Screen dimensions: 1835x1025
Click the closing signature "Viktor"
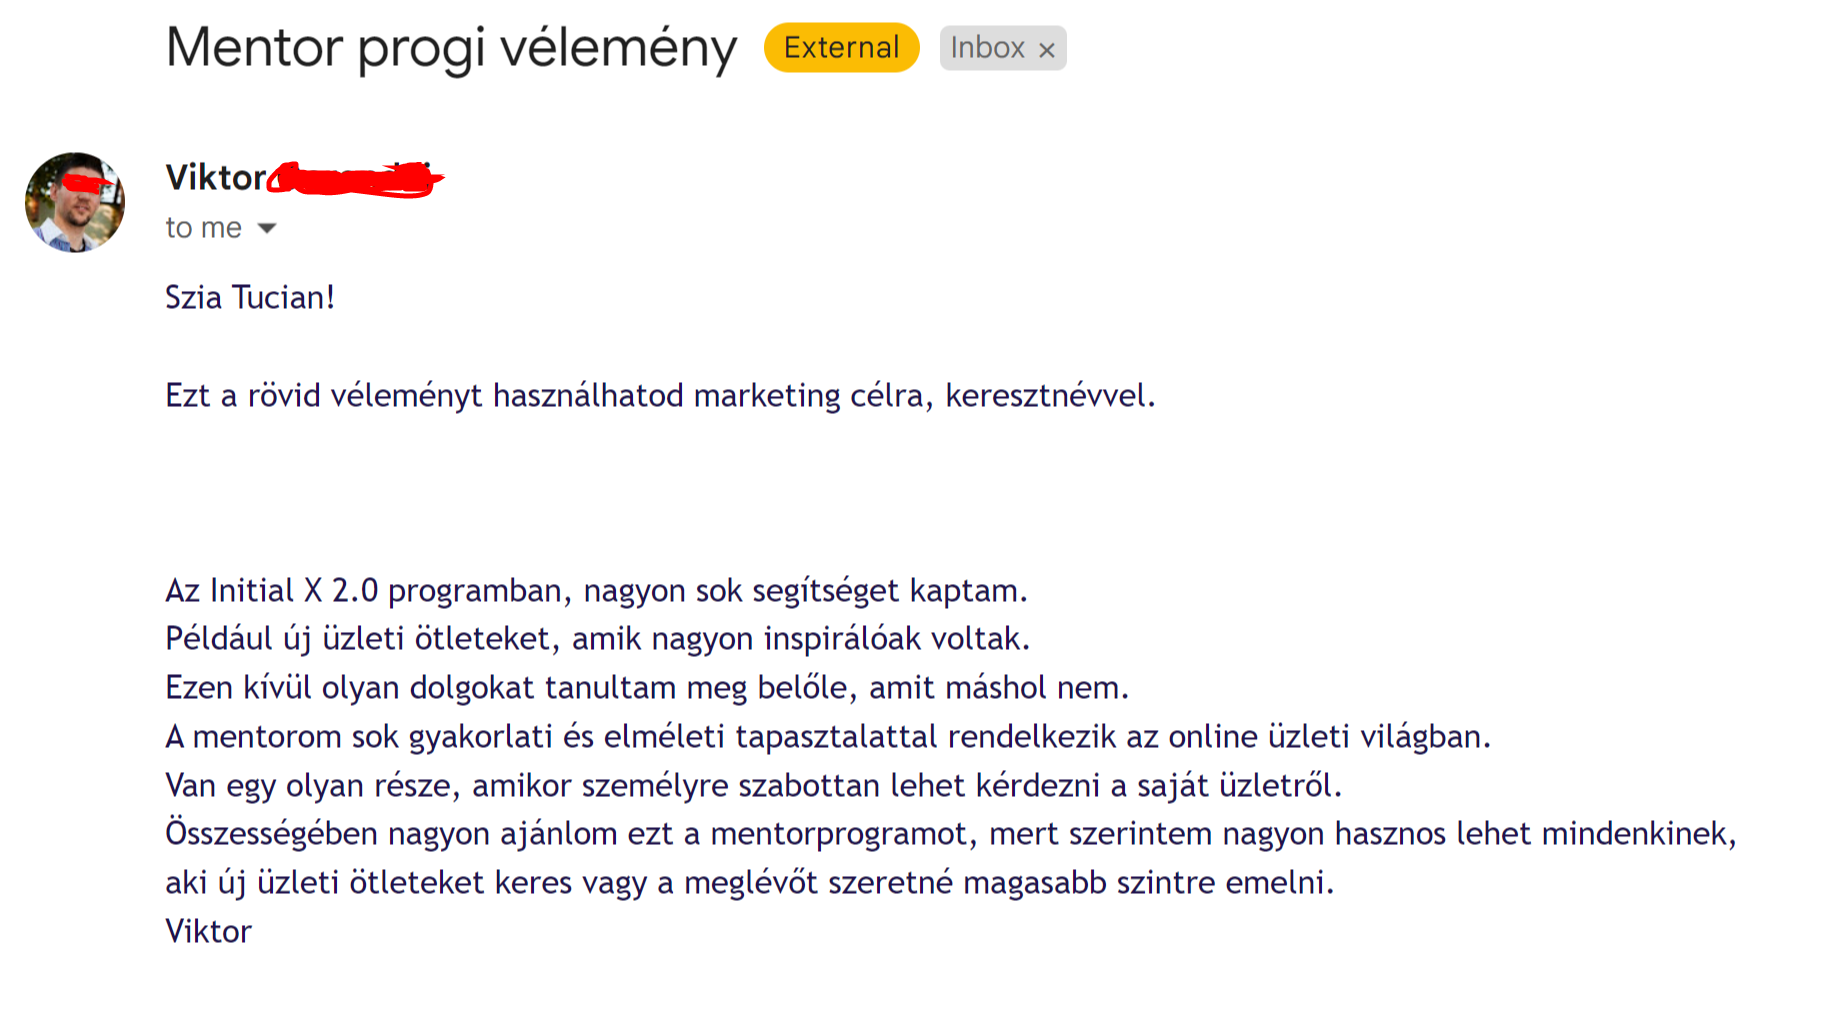pyautogui.click(x=209, y=932)
